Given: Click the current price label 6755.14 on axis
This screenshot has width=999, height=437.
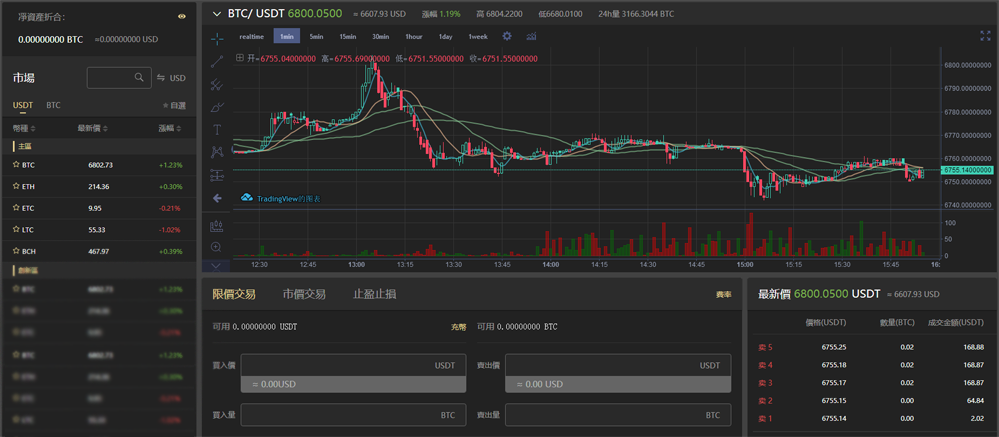Looking at the screenshot, I should (x=967, y=170).
